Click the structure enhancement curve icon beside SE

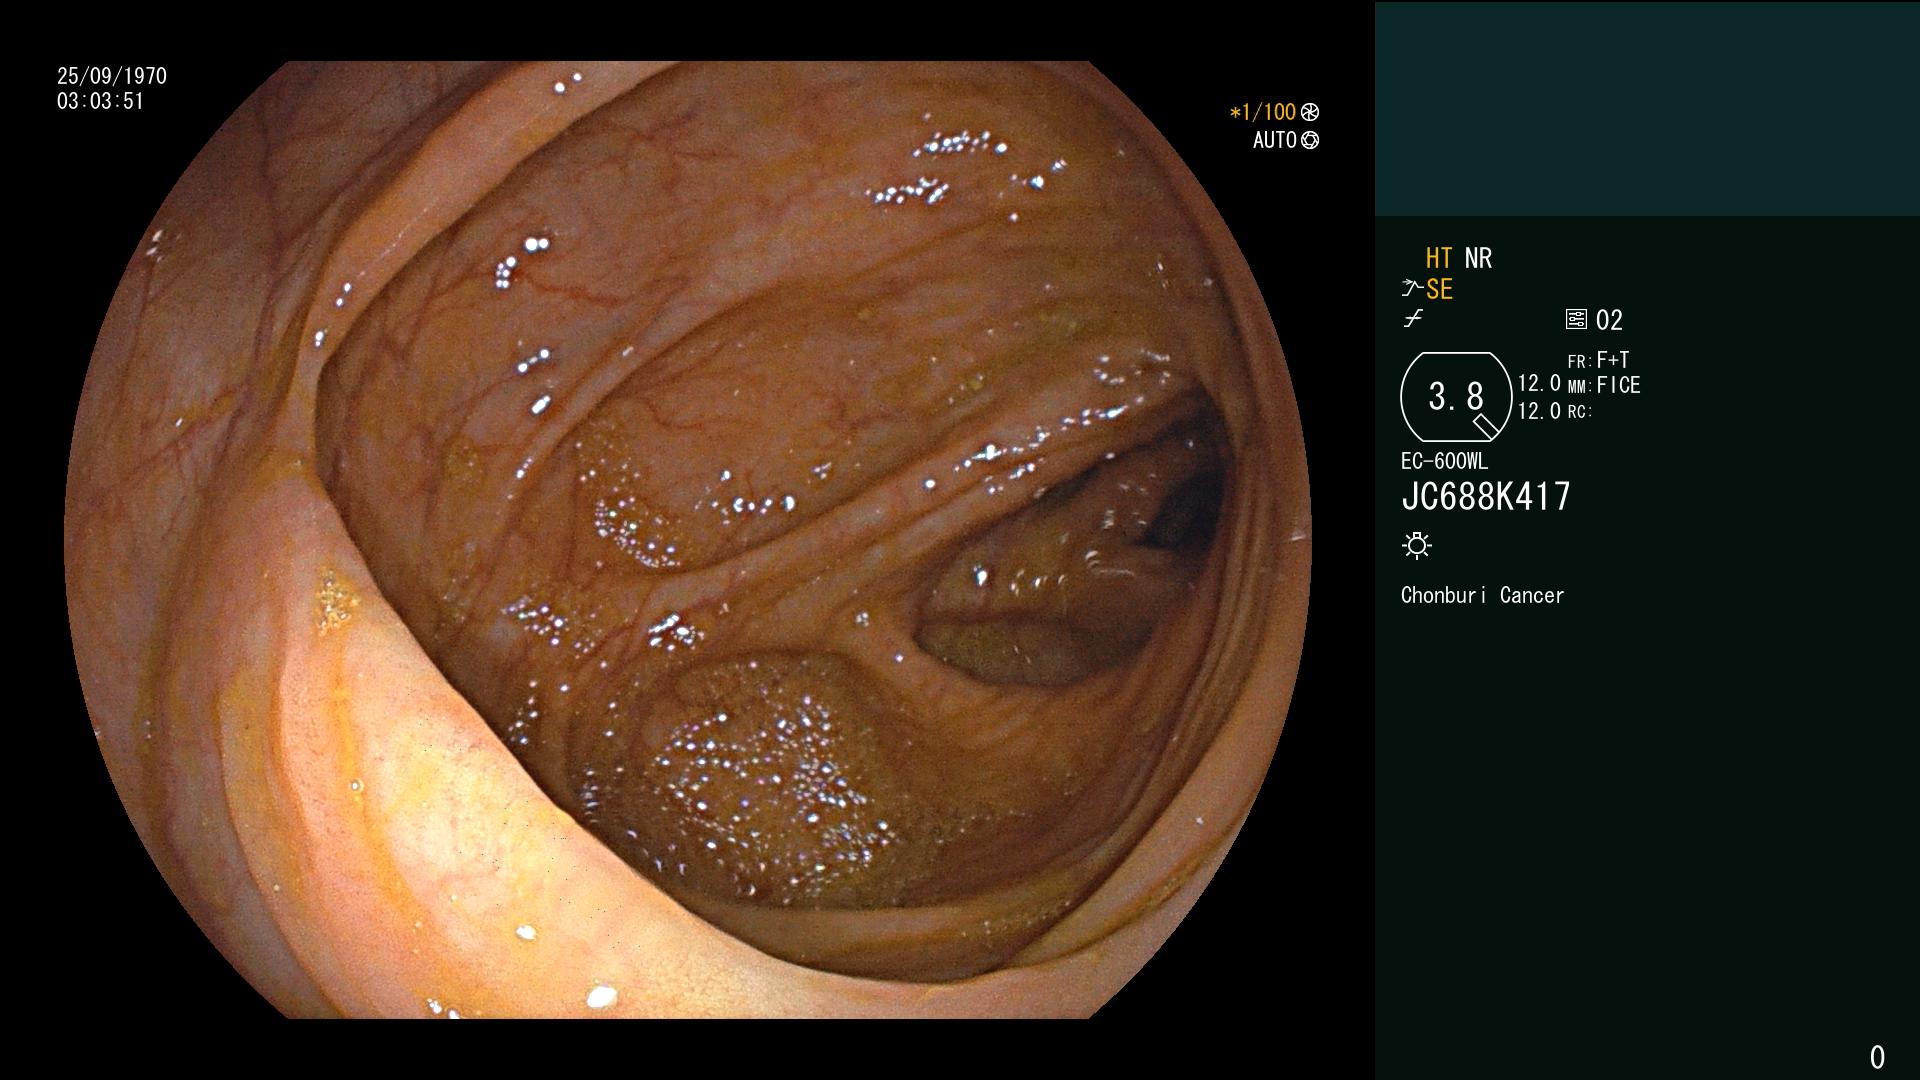(x=1412, y=289)
